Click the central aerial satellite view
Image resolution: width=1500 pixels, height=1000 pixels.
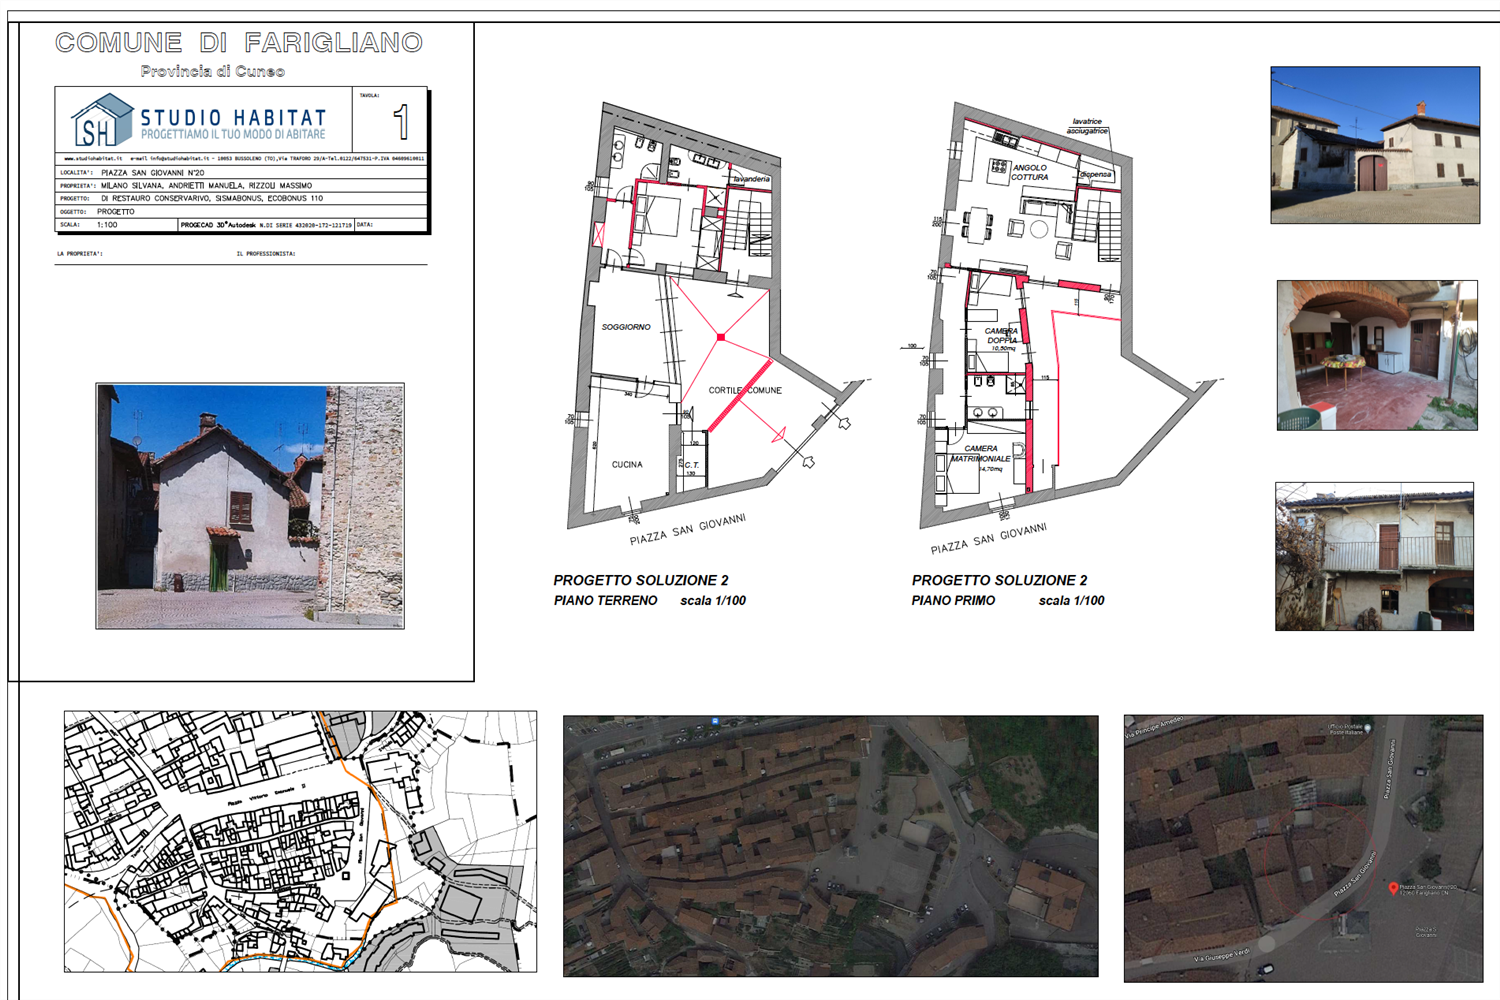(x=830, y=846)
